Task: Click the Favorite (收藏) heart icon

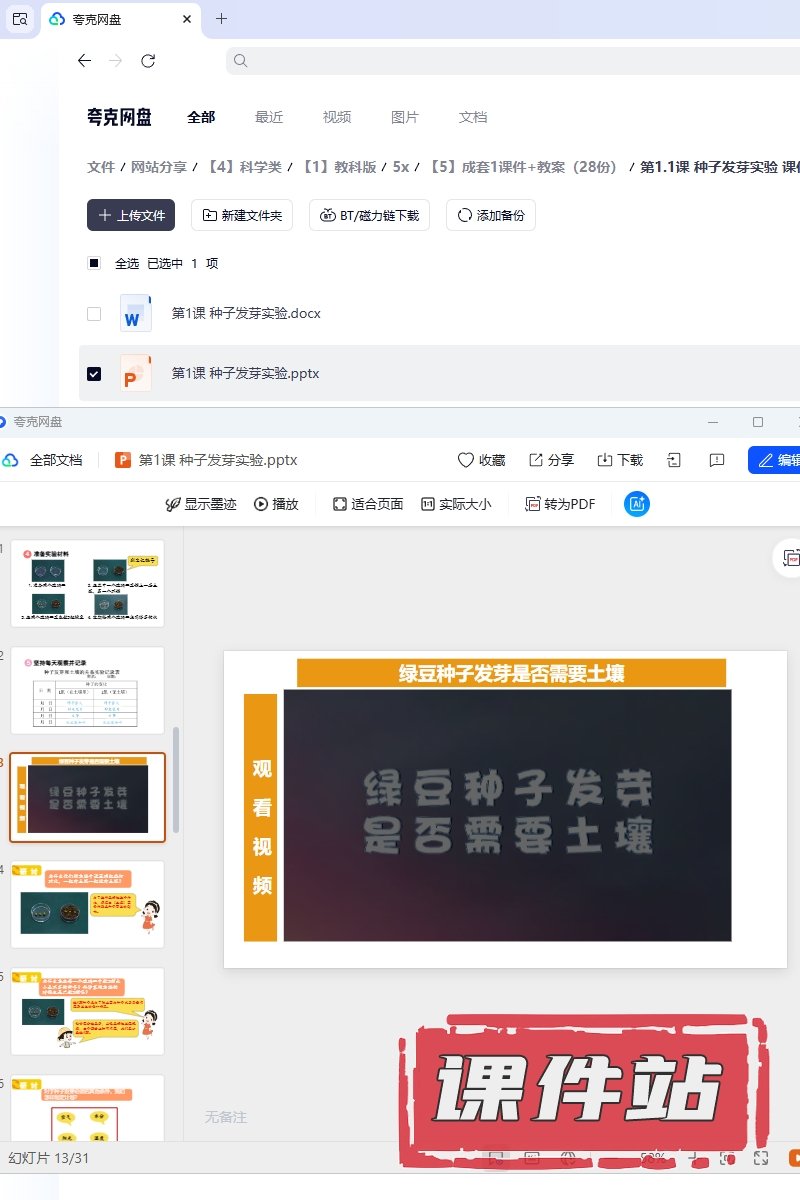Action: tap(481, 460)
